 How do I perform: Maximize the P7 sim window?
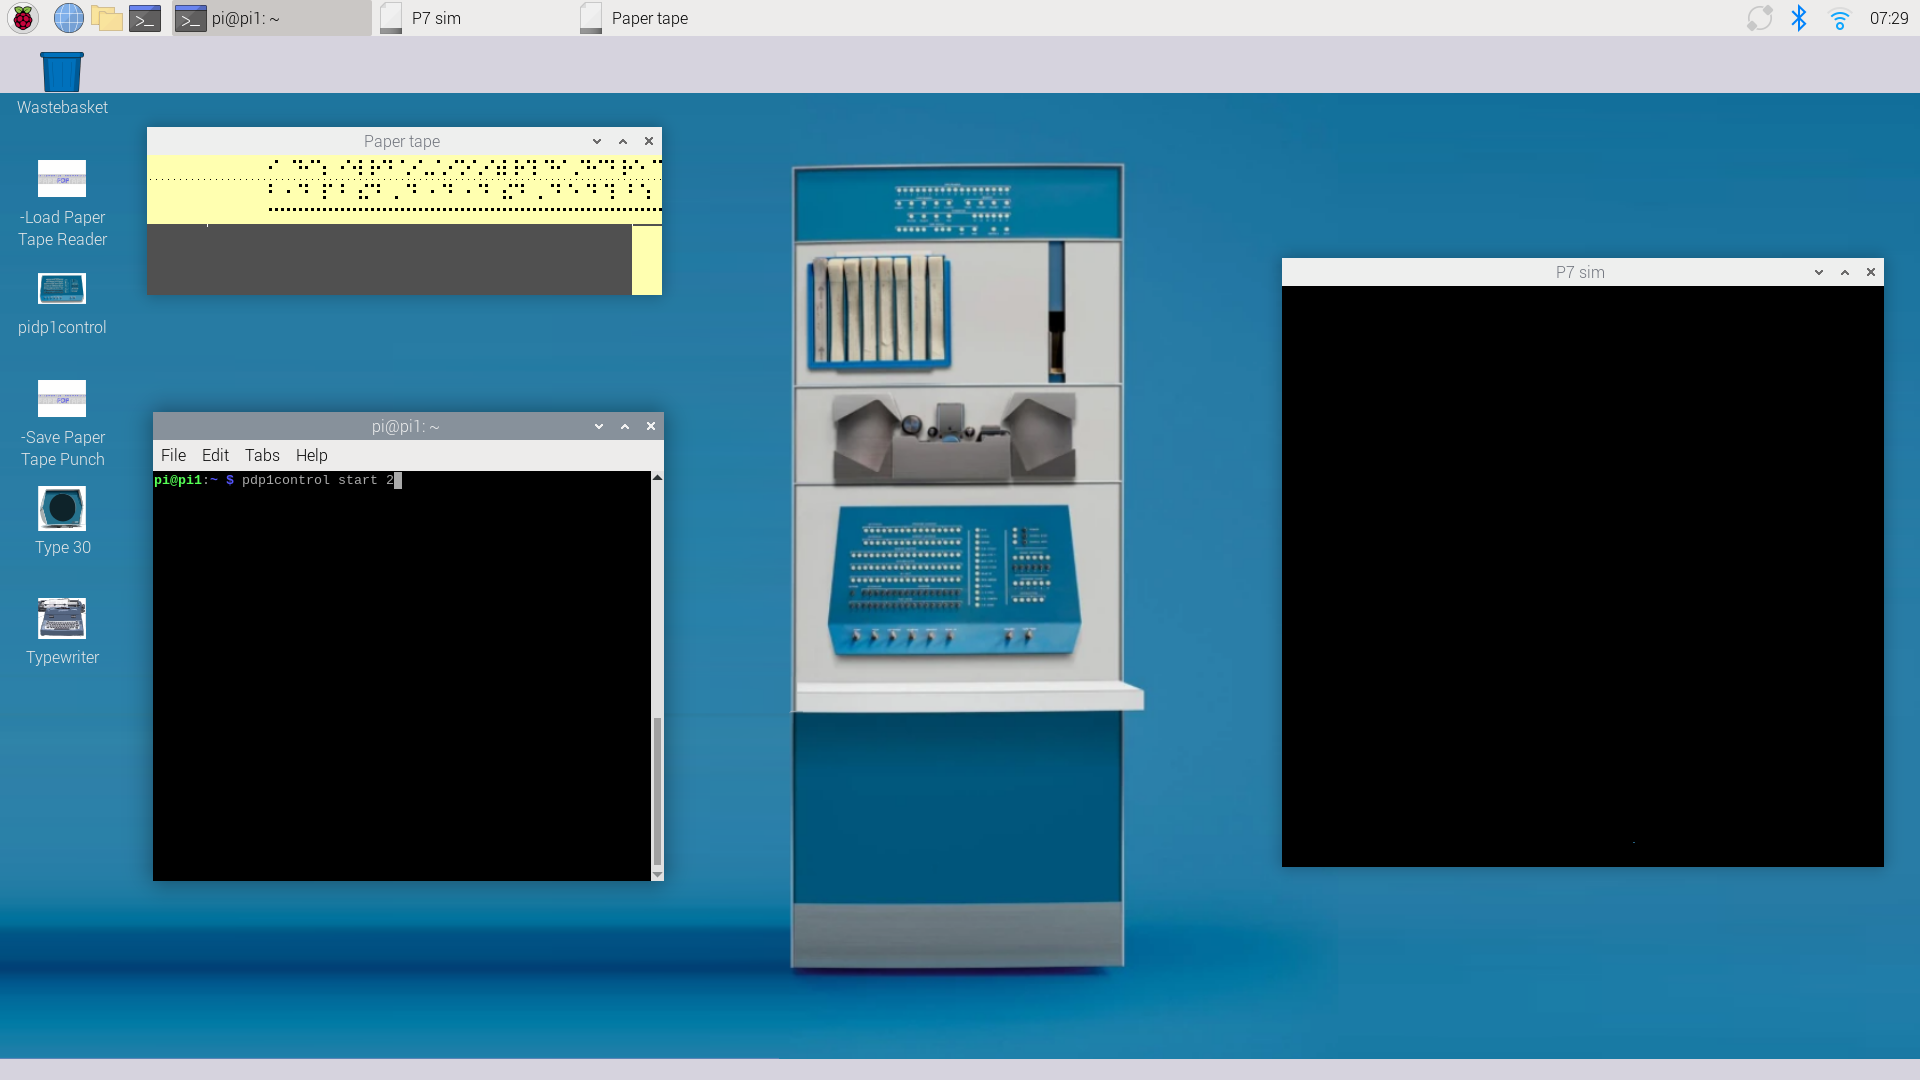pyautogui.click(x=1845, y=272)
